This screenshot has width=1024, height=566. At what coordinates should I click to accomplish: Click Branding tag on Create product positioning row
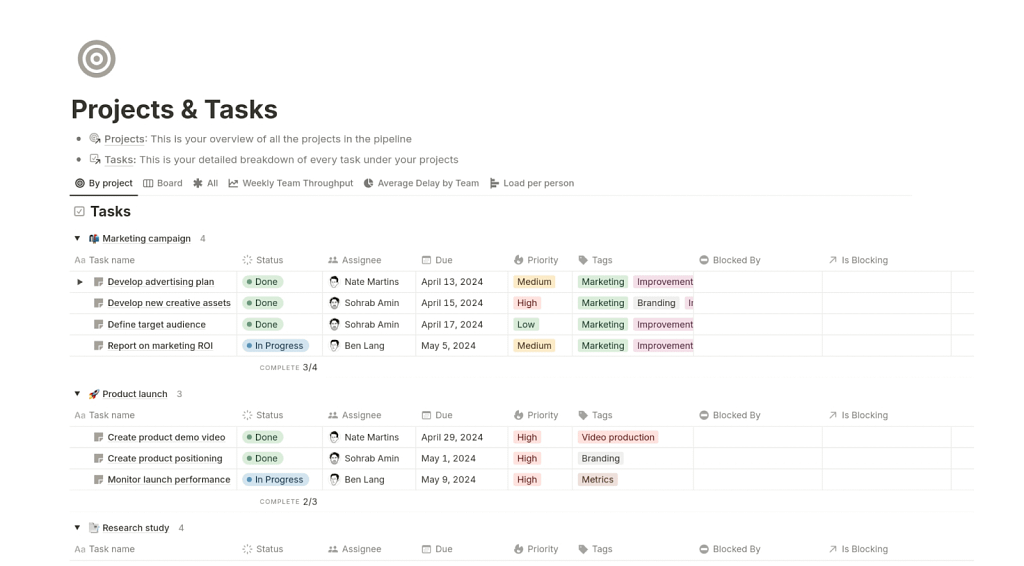click(600, 458)
